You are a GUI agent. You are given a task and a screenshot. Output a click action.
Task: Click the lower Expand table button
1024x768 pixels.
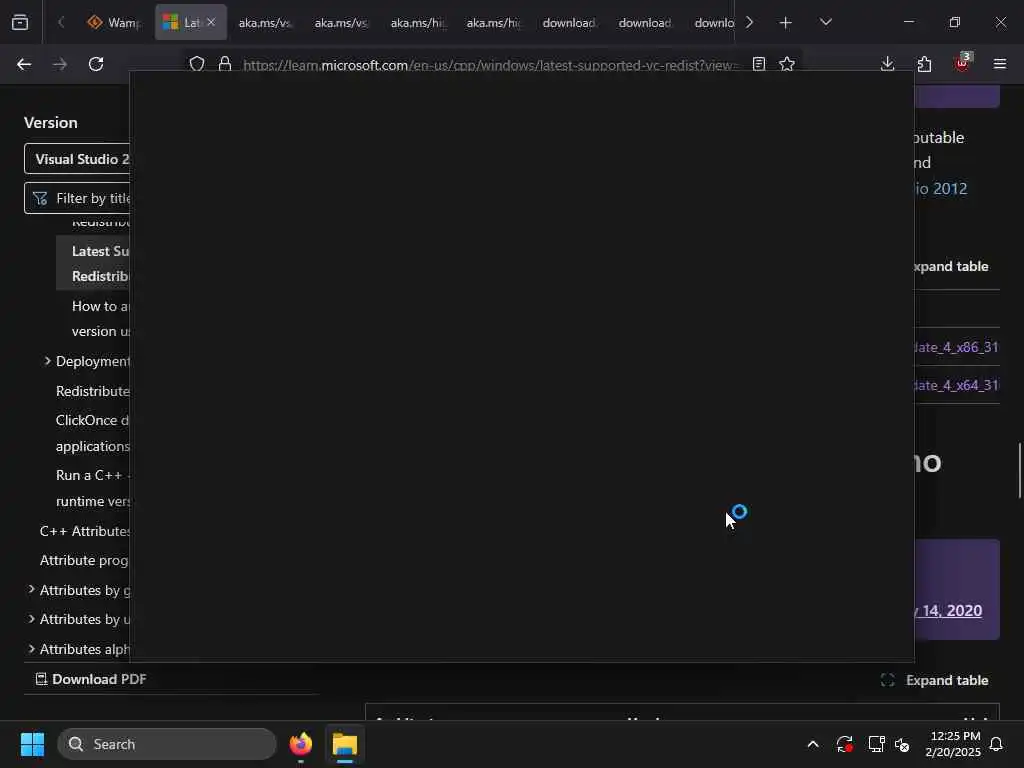(x=935, y=680)
